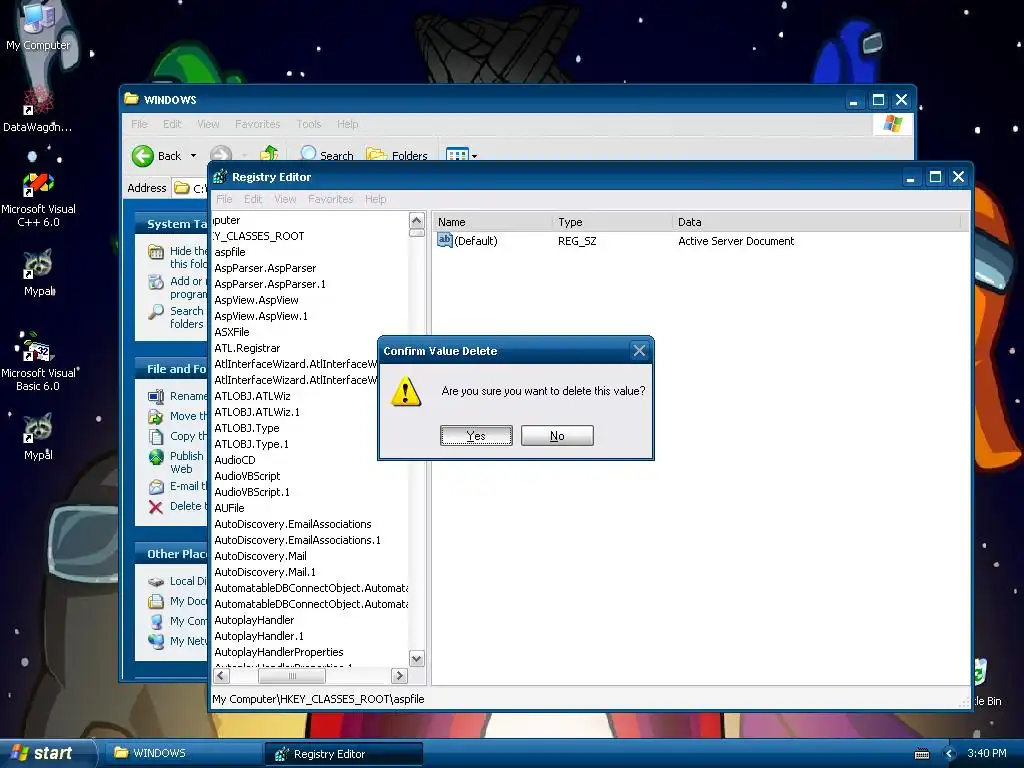Viewport: 1024px width, 768px height.
Task: Click keyboard icon in system tray
Action: (x=922, y=754)
